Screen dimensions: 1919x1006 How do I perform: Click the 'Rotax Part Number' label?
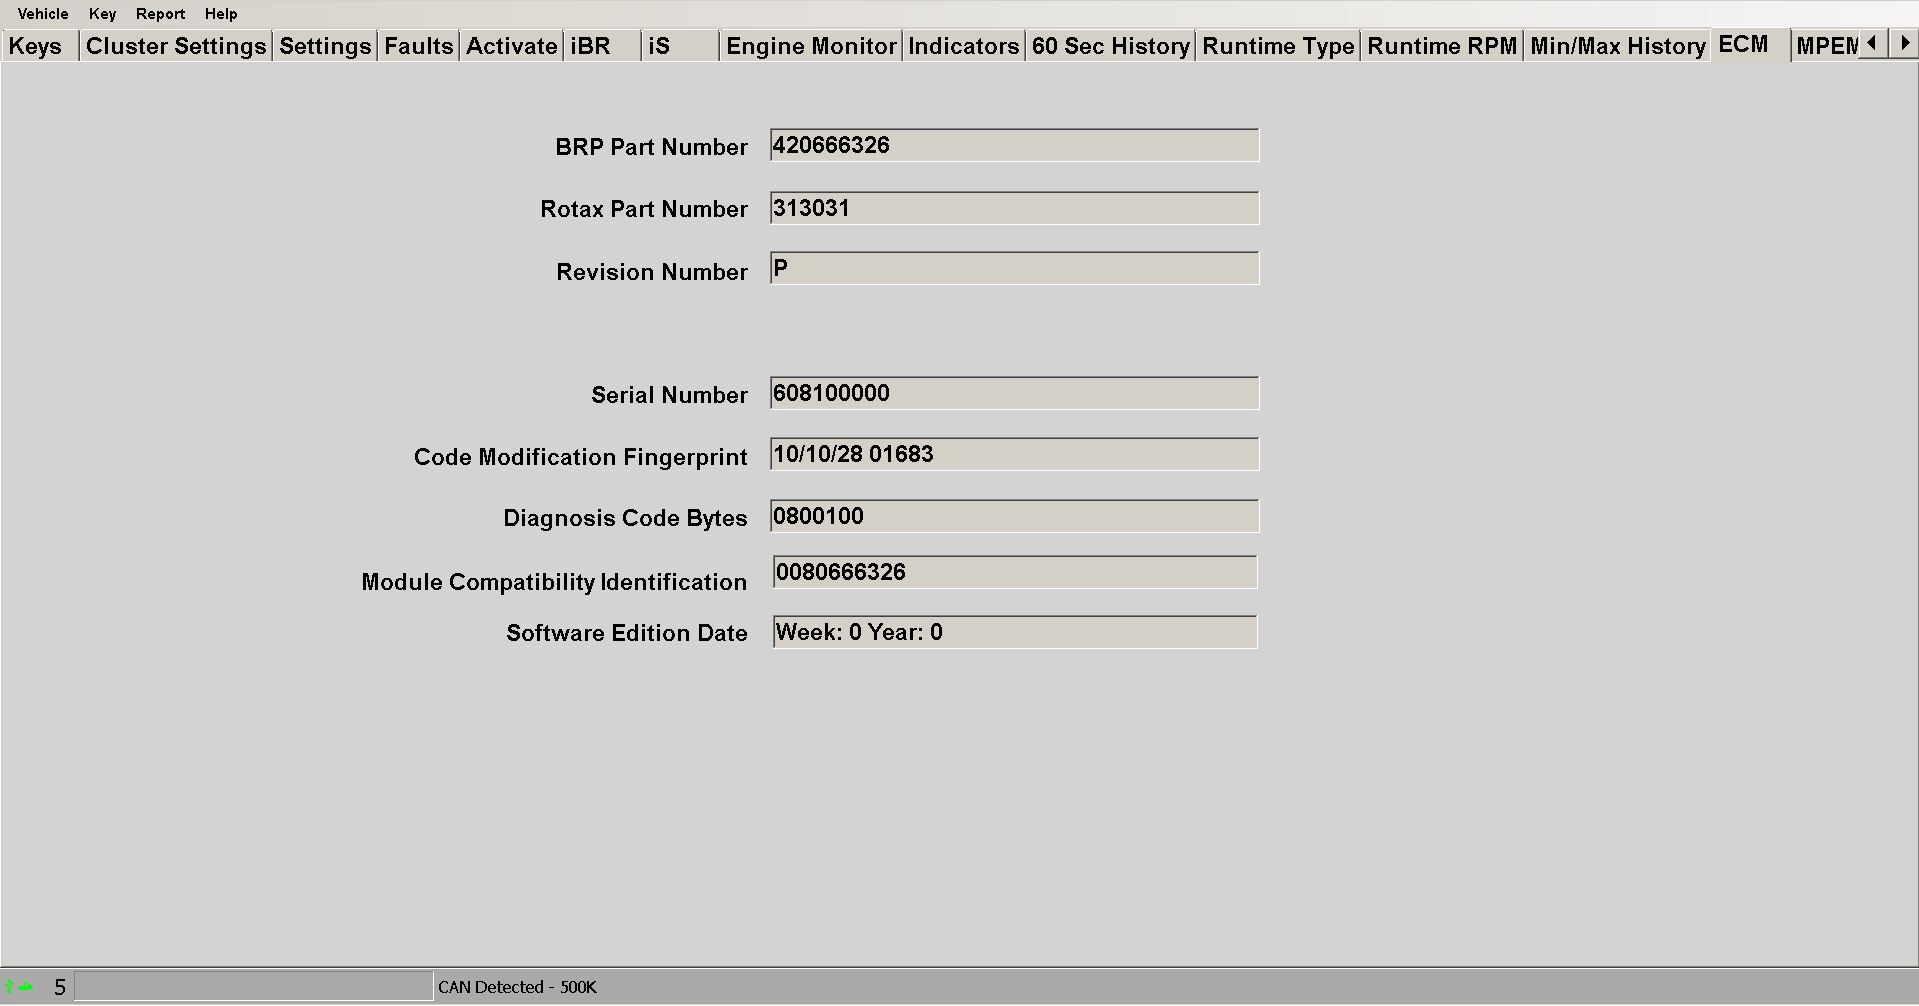pos(644,209)
